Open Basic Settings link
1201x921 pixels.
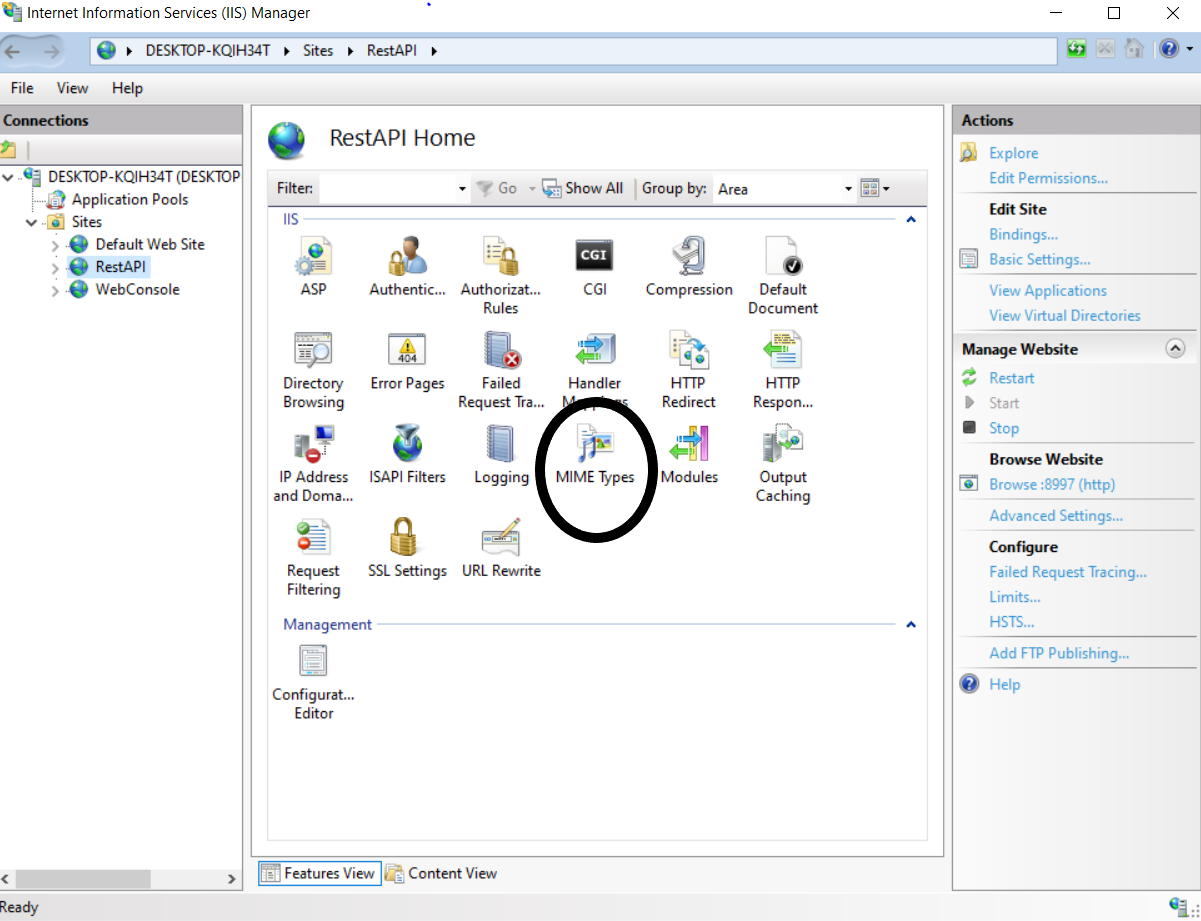1039,260
